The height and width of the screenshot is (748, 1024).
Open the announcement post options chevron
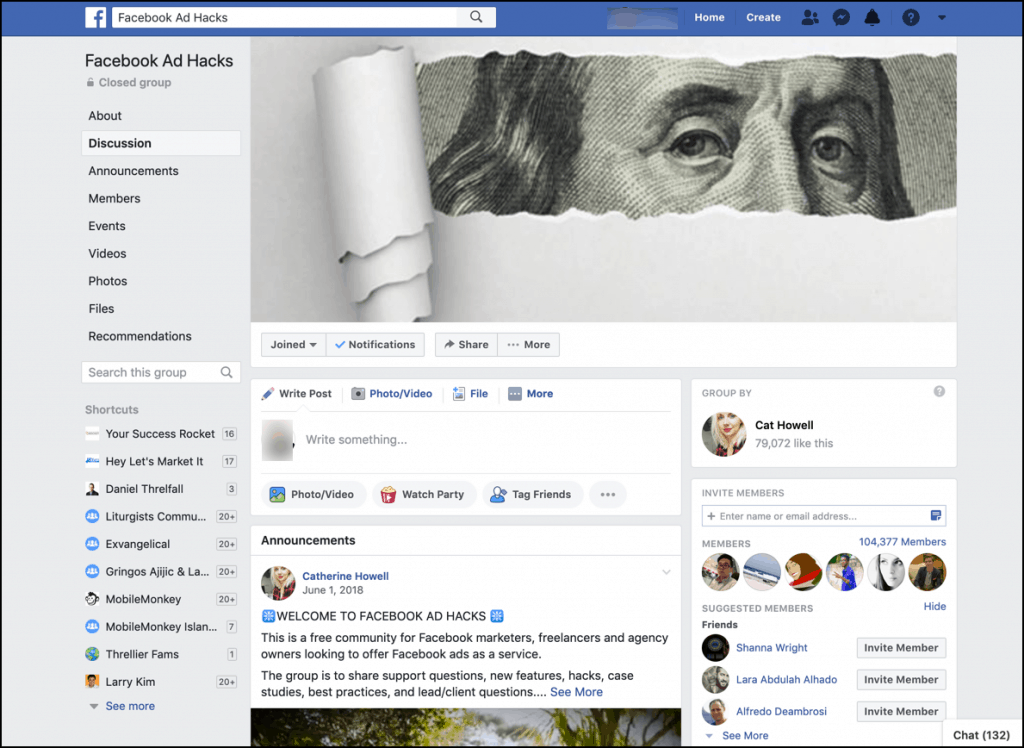click(666, 572)
